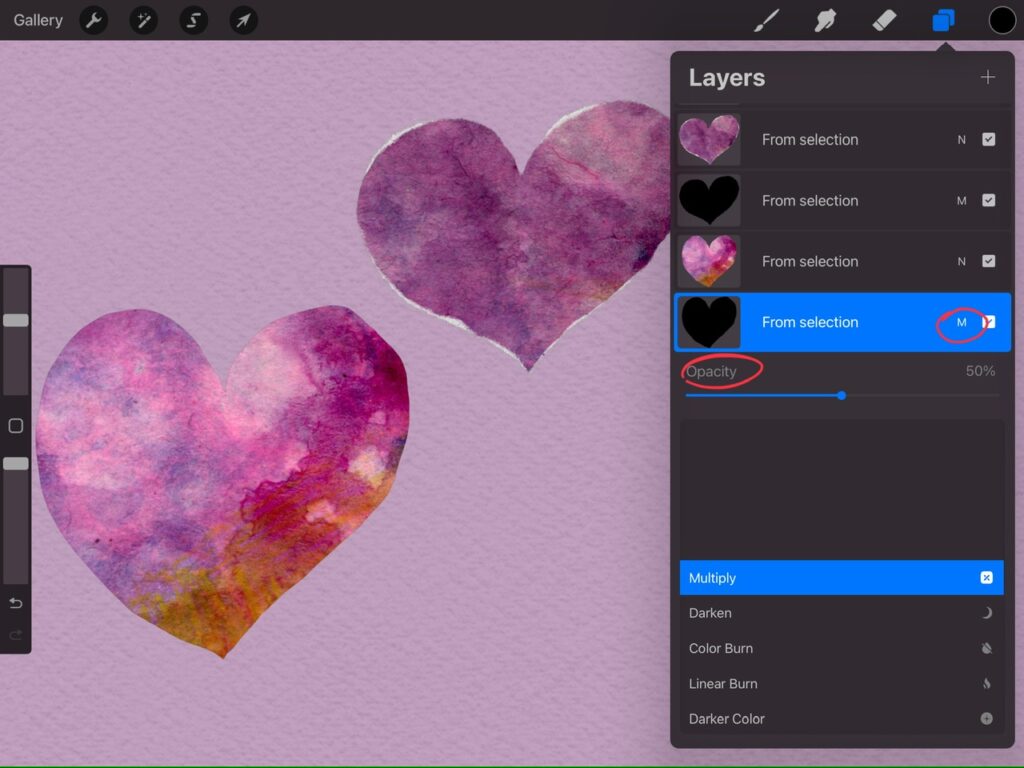Add a new layer with the plus button
The image size is (1024, 768).
click(987, 76)
